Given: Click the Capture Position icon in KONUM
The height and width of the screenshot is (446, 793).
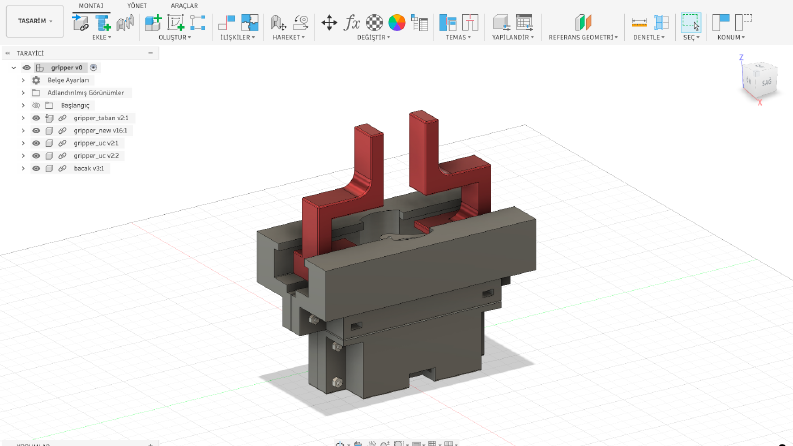Looking at the screenshot, I should [x=721, y=23].
